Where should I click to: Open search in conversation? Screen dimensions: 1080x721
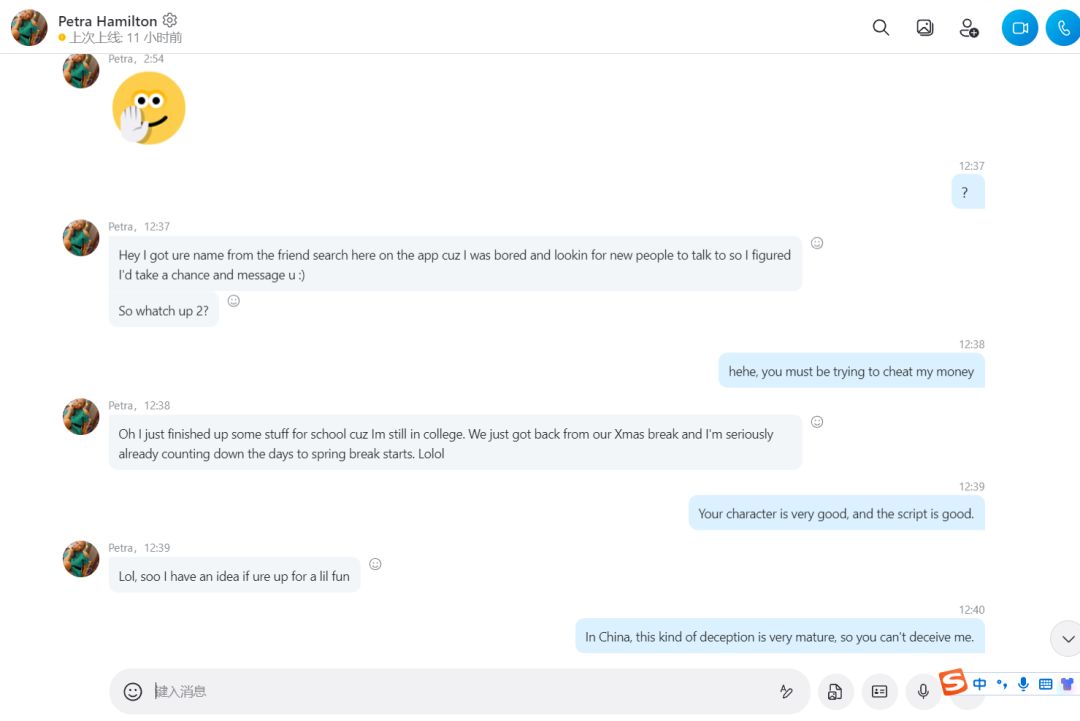pyautogui.click(x=880, y=28)
